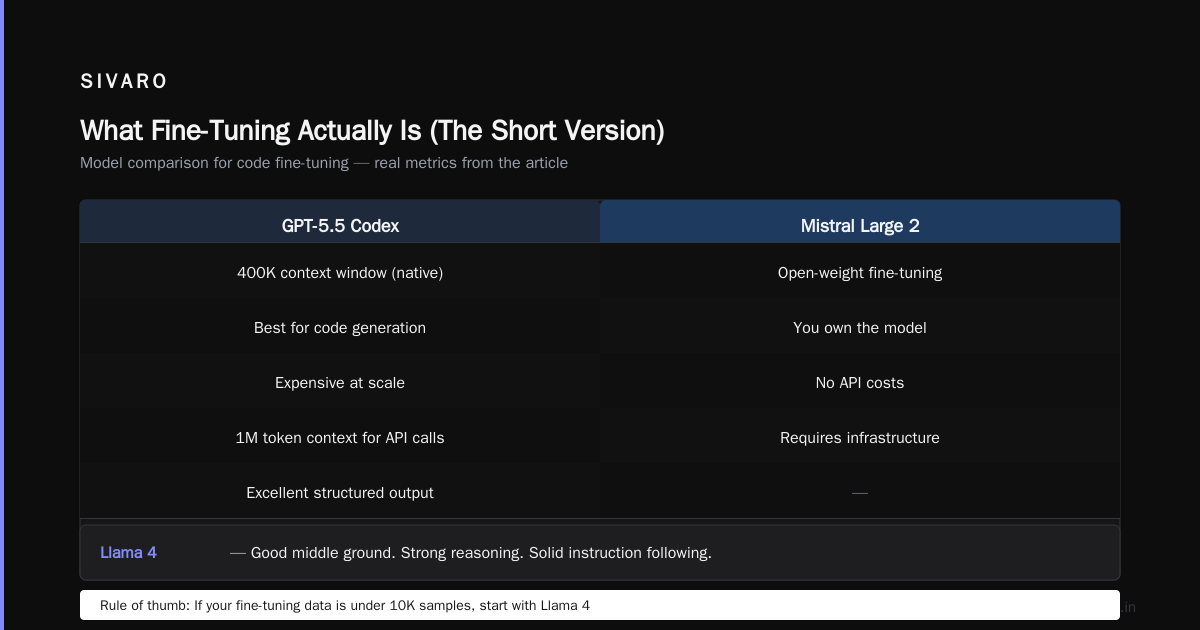Screen dimensions: 1200x630
Task: Click the 'Model comparison for code fine-tuning' subtitle
Action: pos(324,163)
